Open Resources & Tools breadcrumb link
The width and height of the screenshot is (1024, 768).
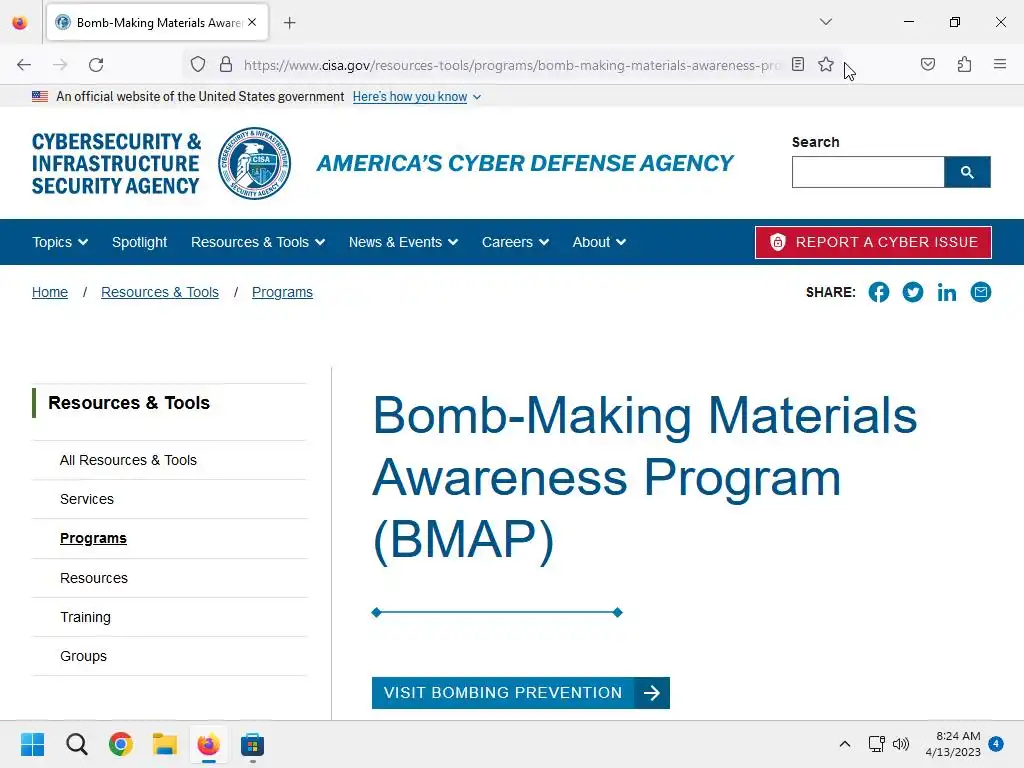[x=160, y=292]
